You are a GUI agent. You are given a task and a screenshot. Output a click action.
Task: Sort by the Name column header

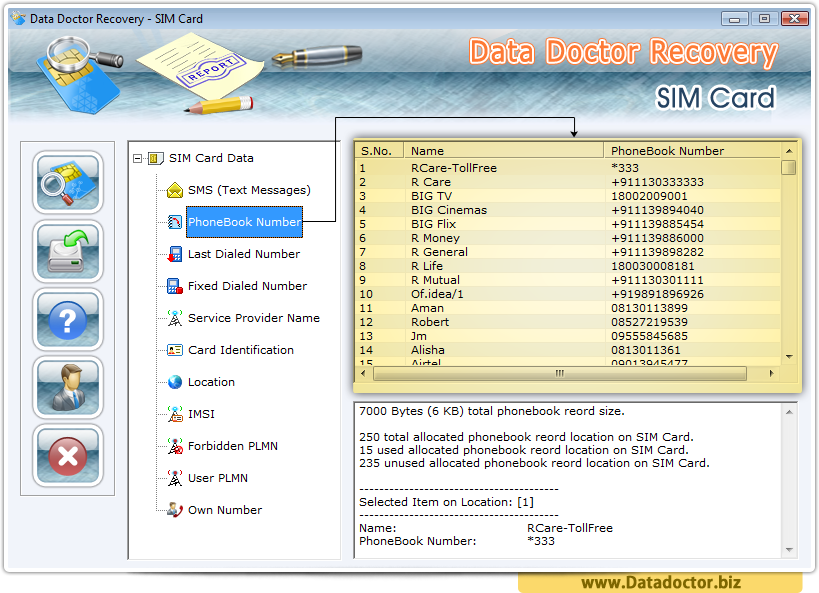504,150
